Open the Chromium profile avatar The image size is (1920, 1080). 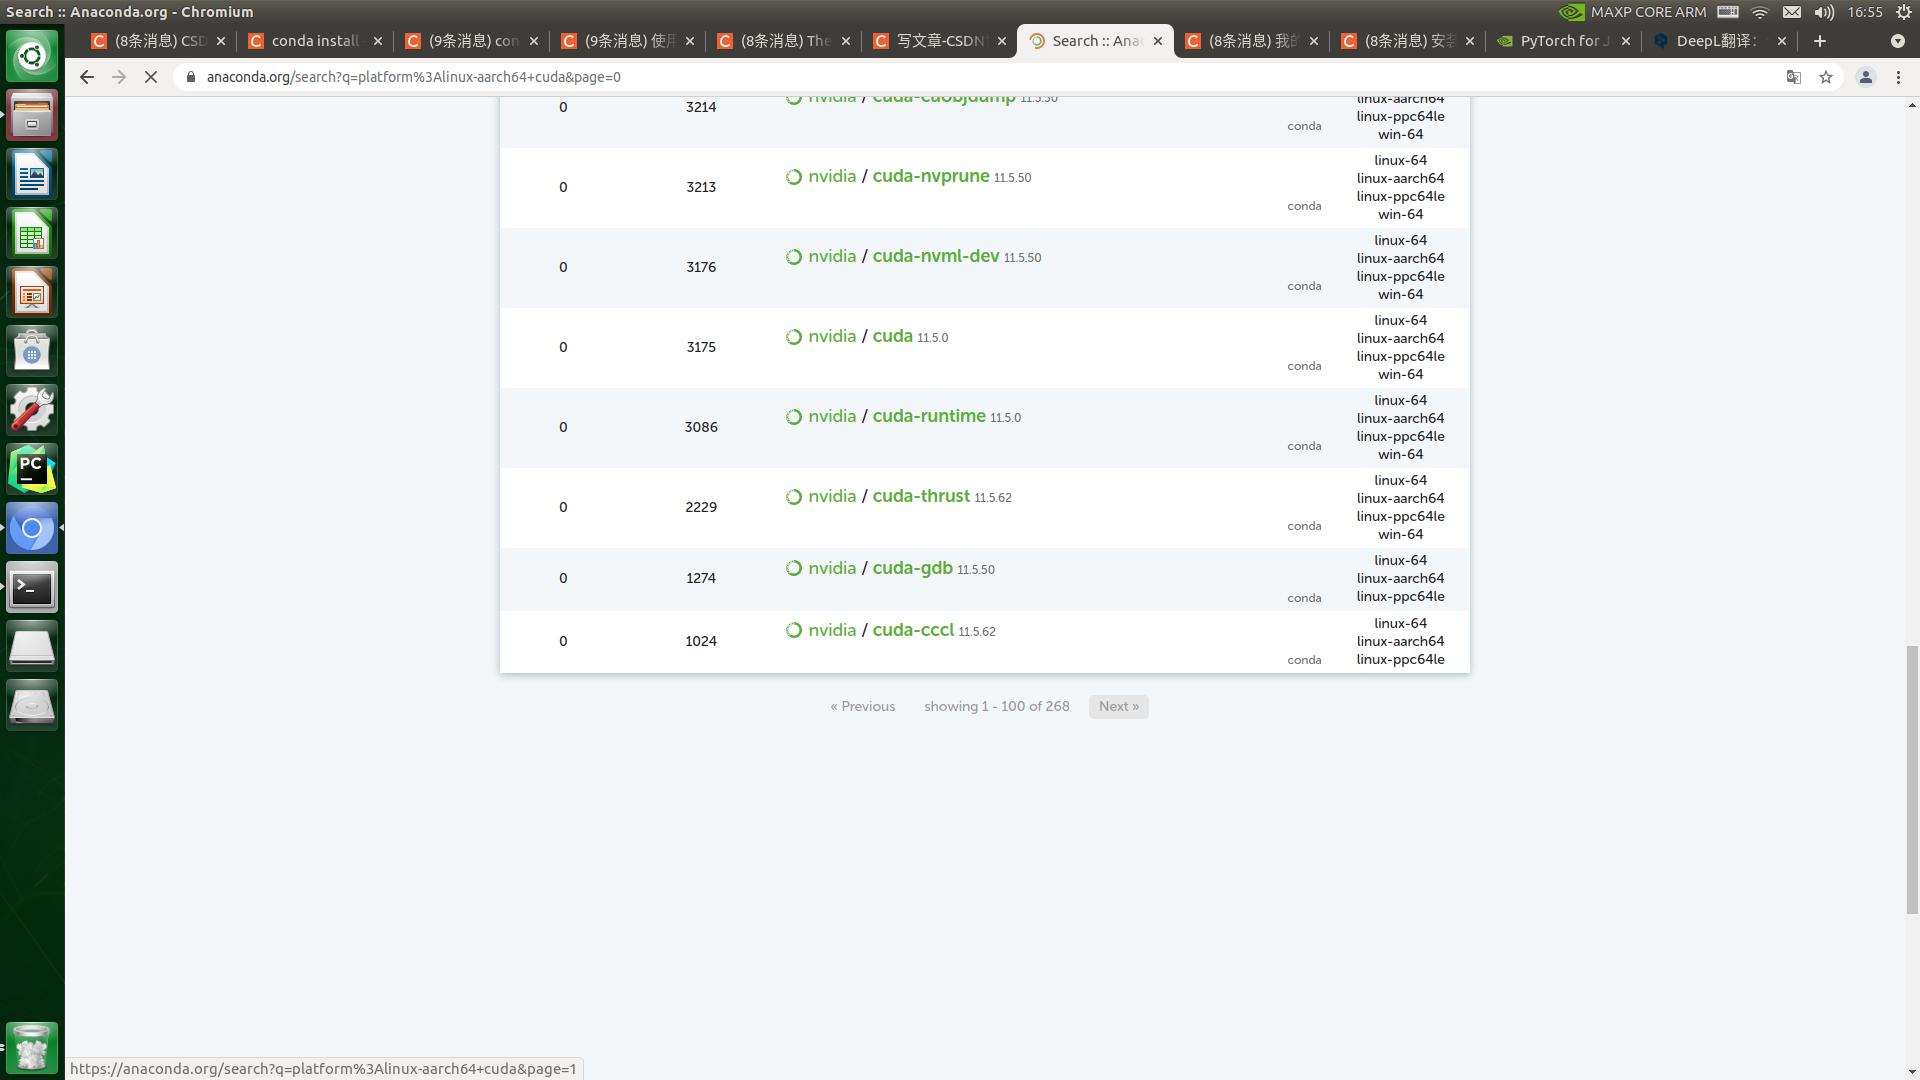click(x=1866, y=77)
